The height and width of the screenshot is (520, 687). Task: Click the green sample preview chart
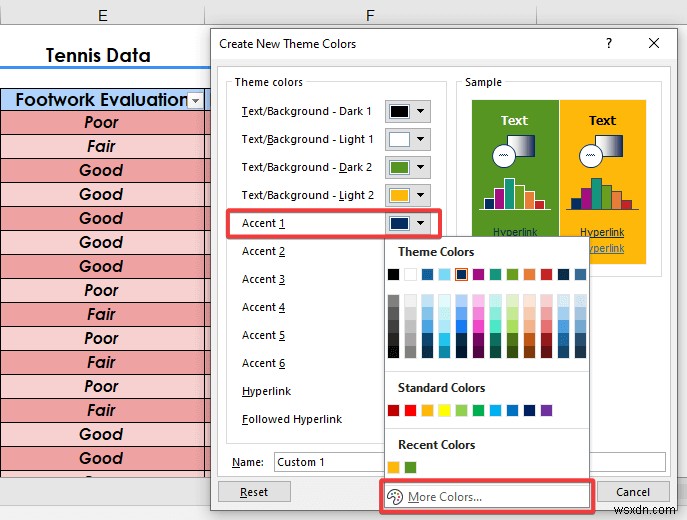click(514, 194)
